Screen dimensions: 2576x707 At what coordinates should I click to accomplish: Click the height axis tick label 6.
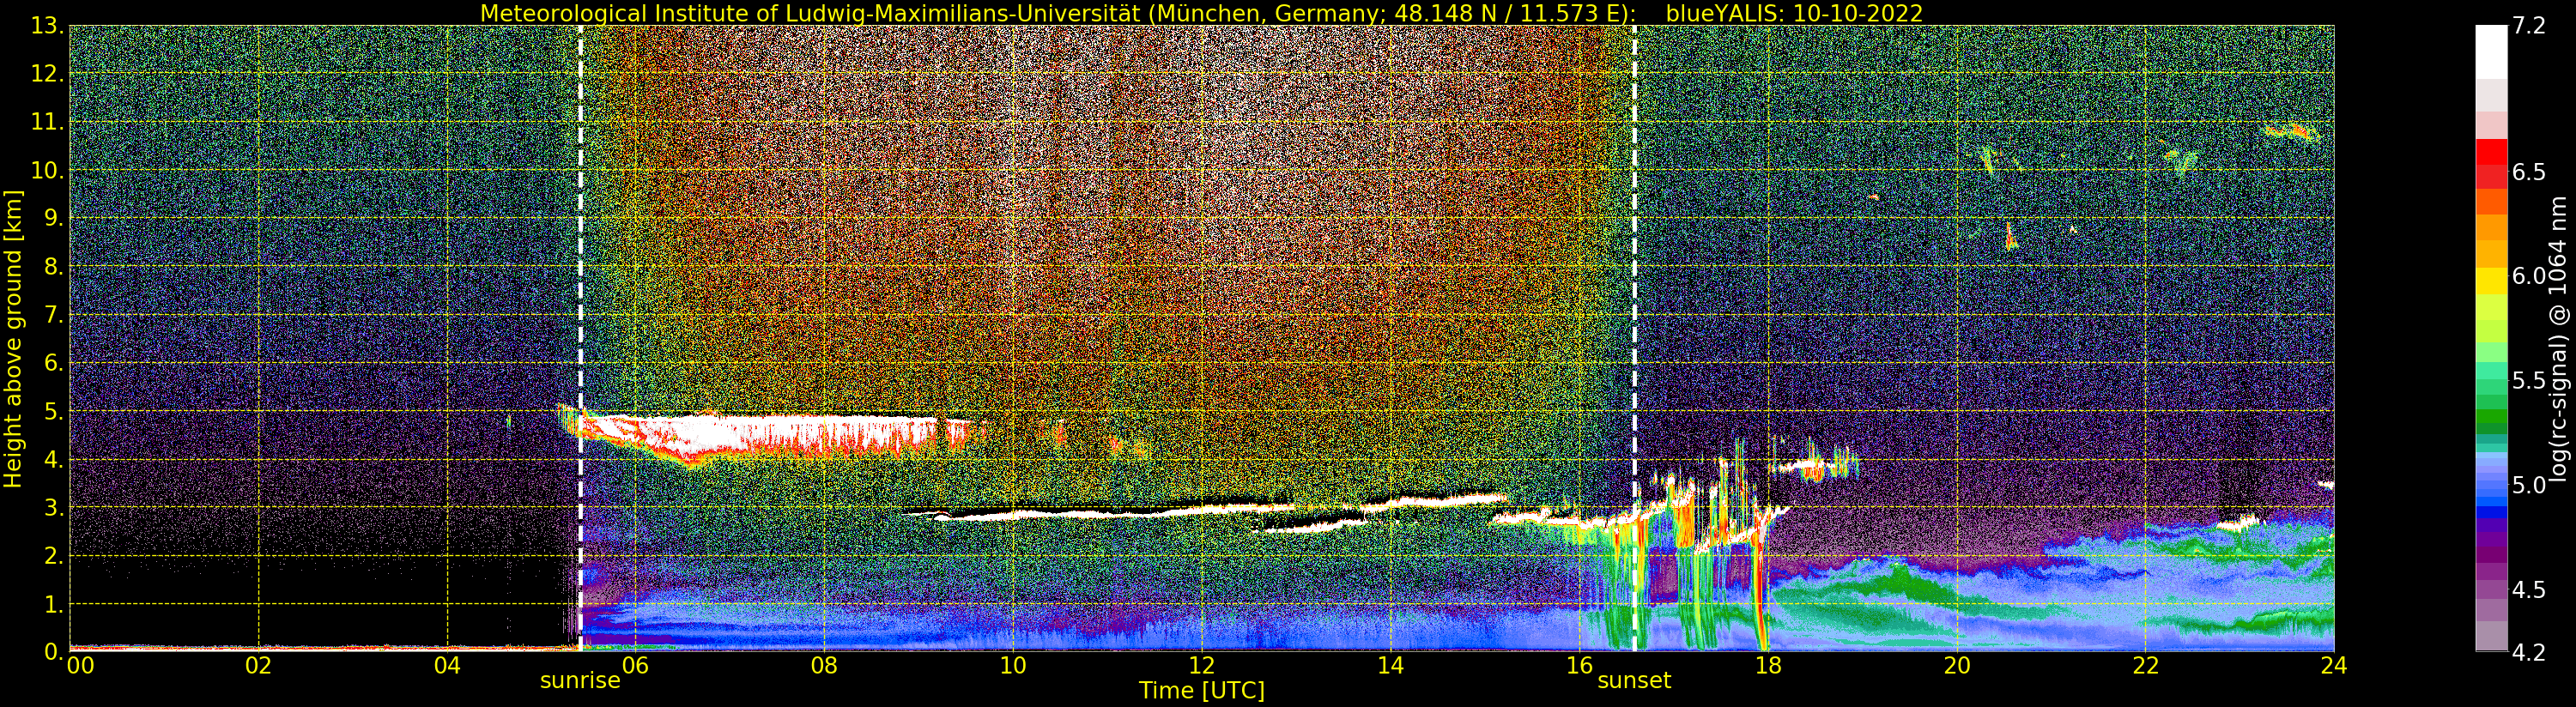54,363
